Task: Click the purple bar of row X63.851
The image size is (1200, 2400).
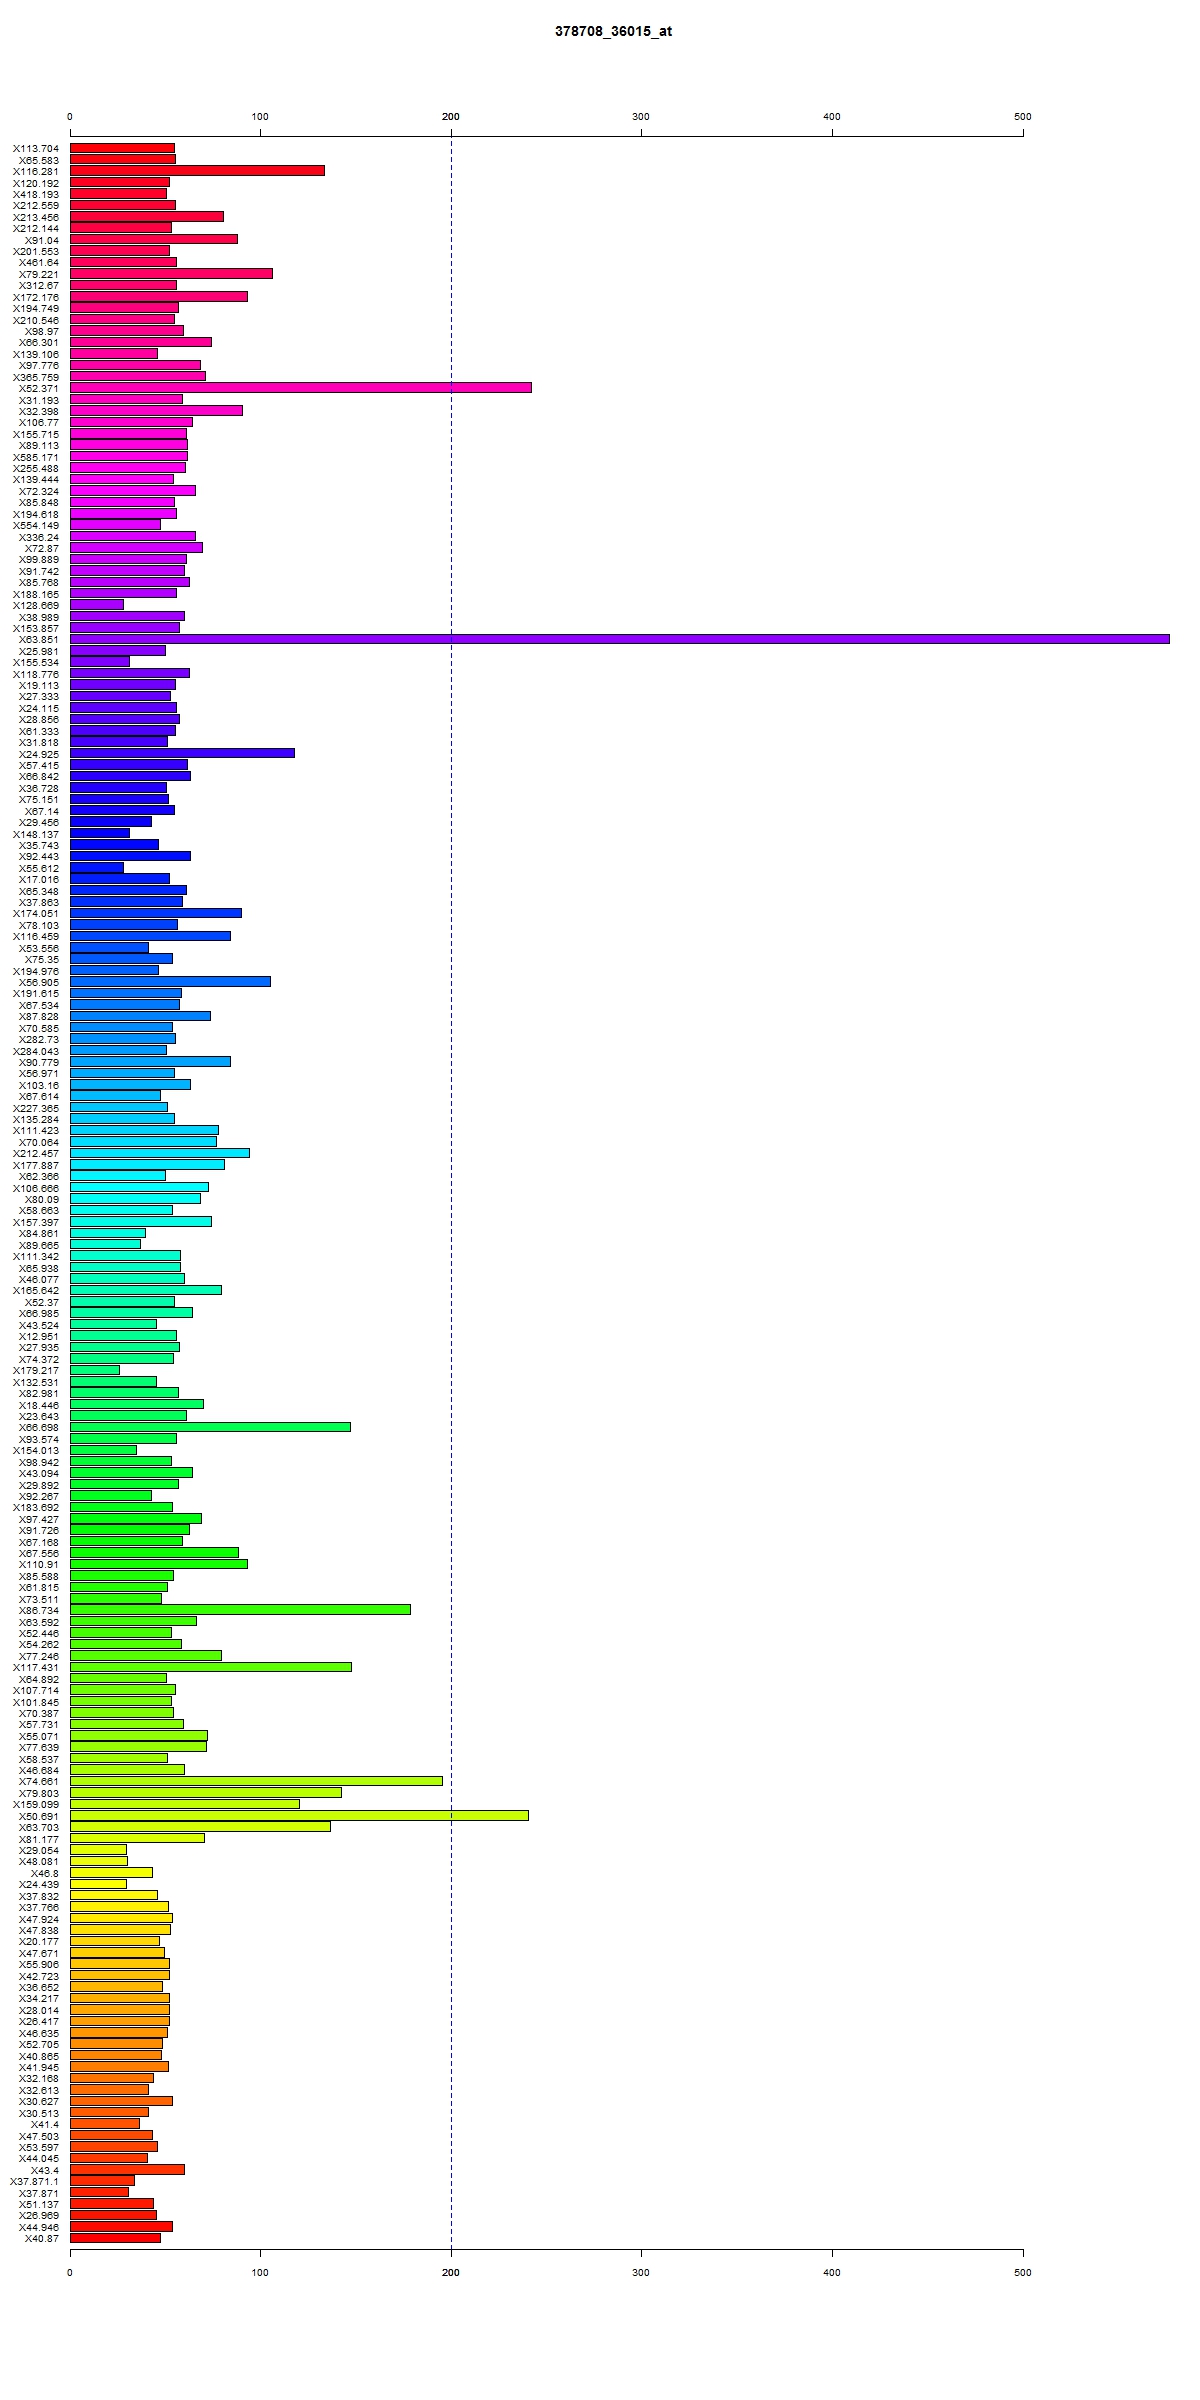Action: 620,639
